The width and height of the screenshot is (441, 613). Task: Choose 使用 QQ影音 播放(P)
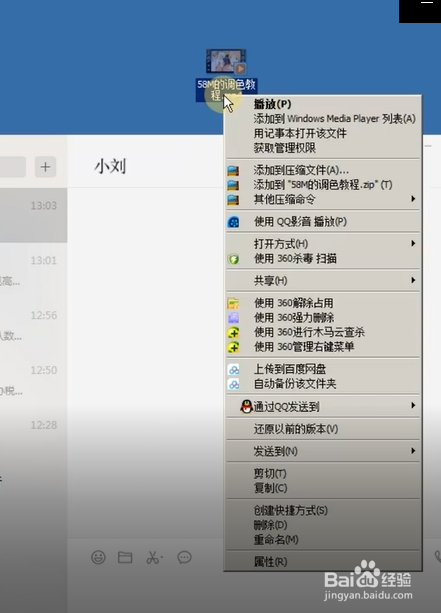tap(323, 222)
